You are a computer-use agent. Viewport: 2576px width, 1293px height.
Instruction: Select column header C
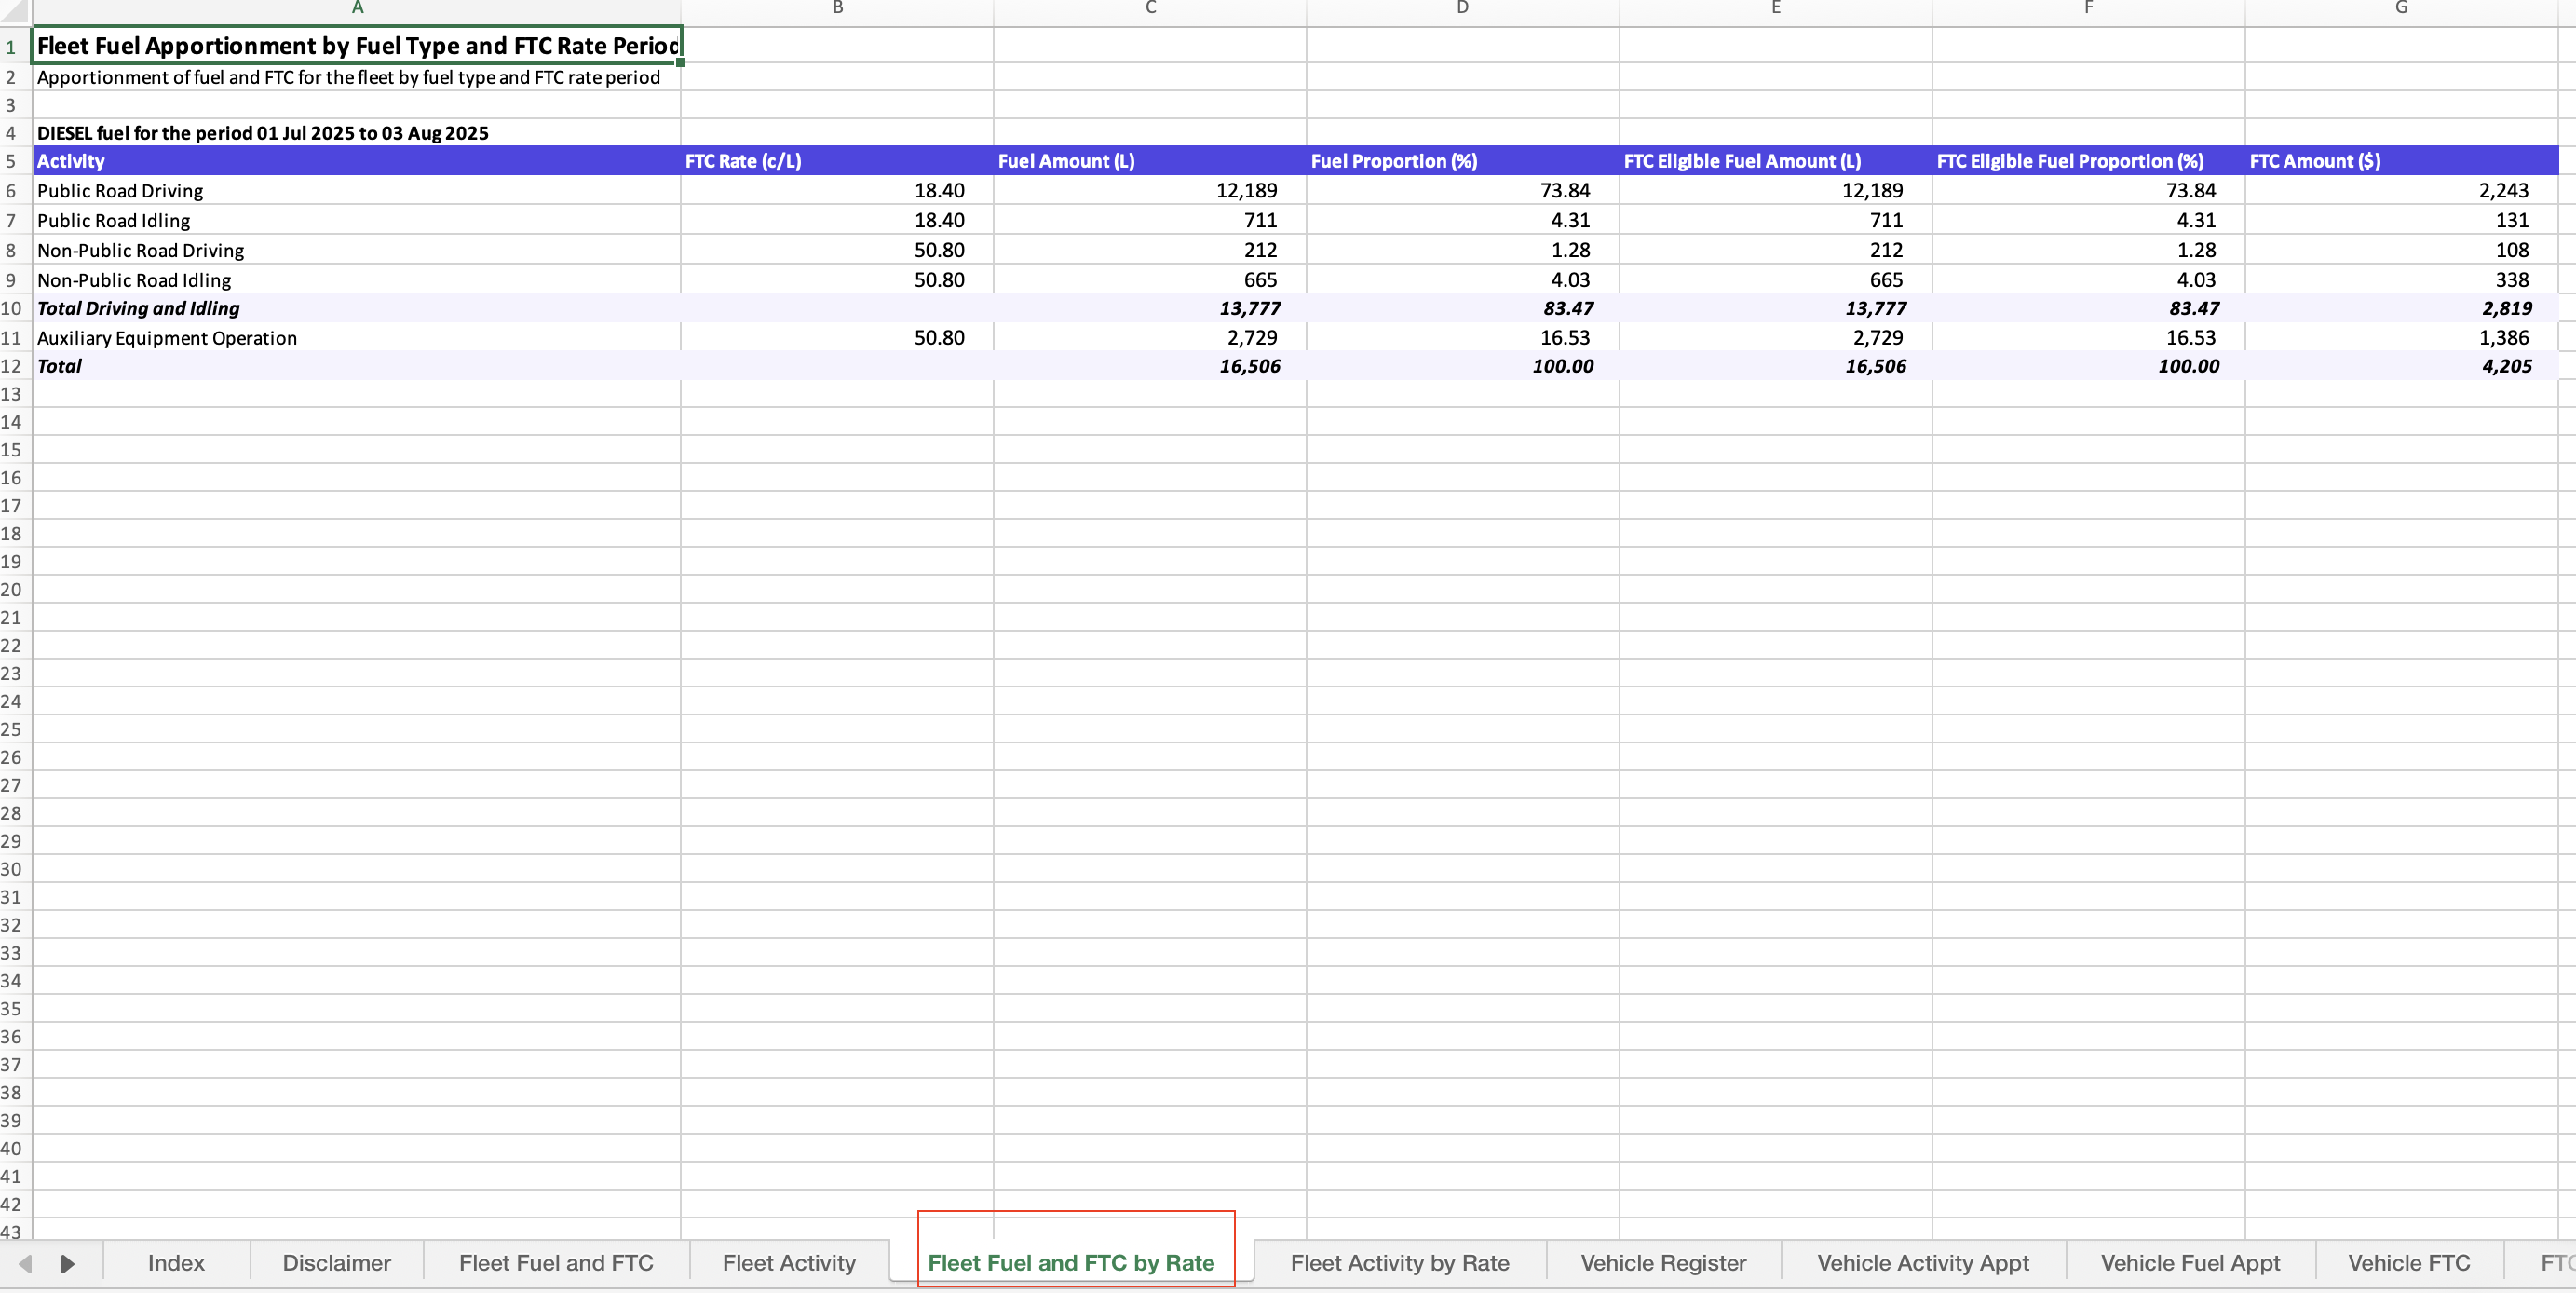tap(1148, 10)
